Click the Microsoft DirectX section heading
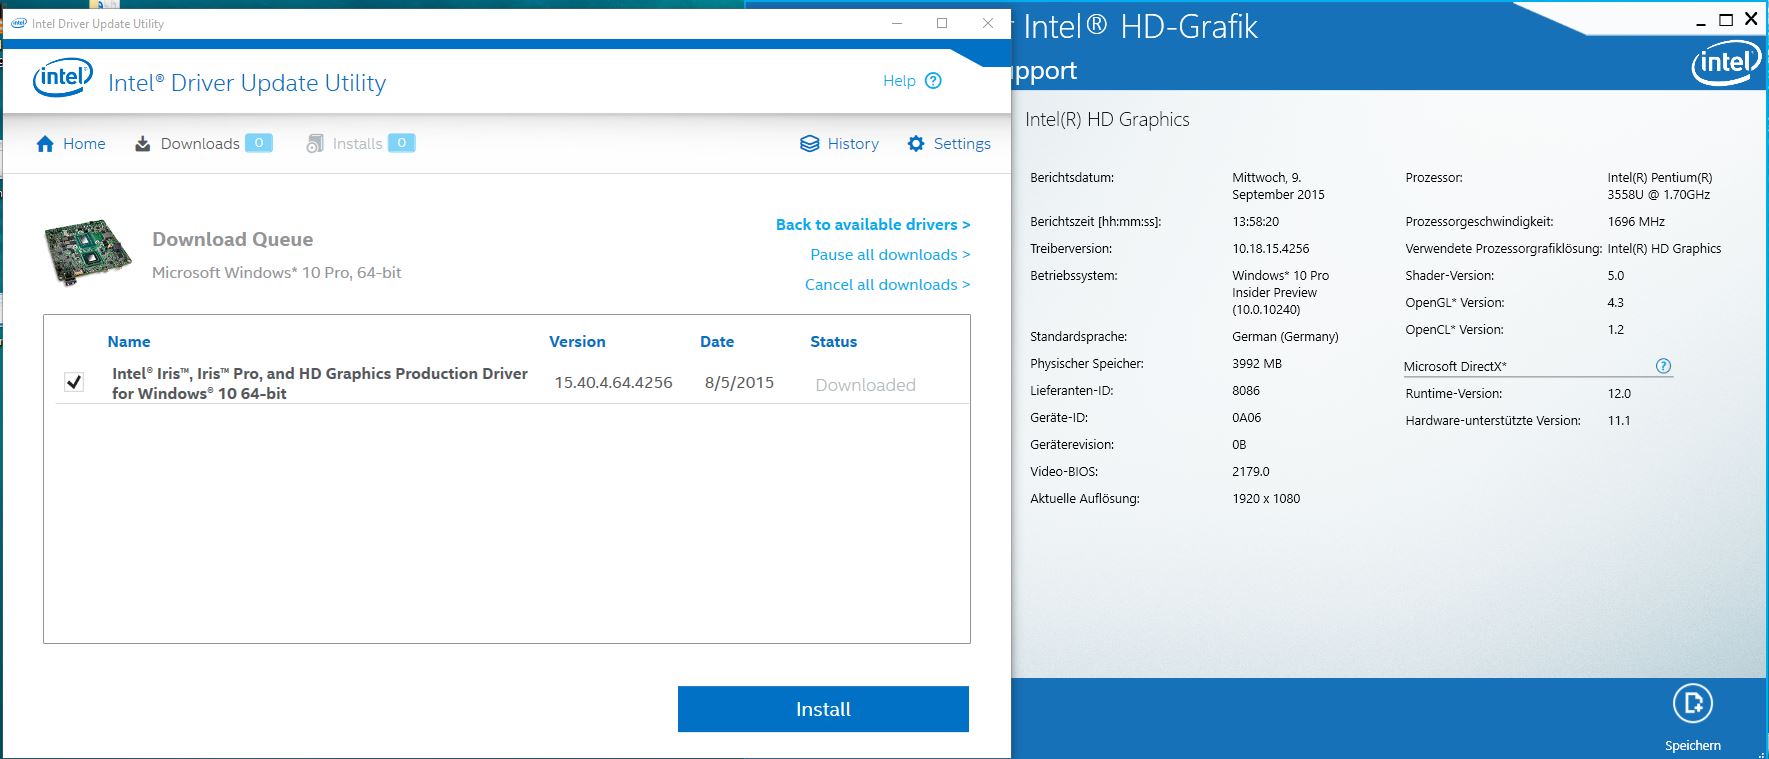Screen dimensions: 1769x759 [x=1455, y=367]
